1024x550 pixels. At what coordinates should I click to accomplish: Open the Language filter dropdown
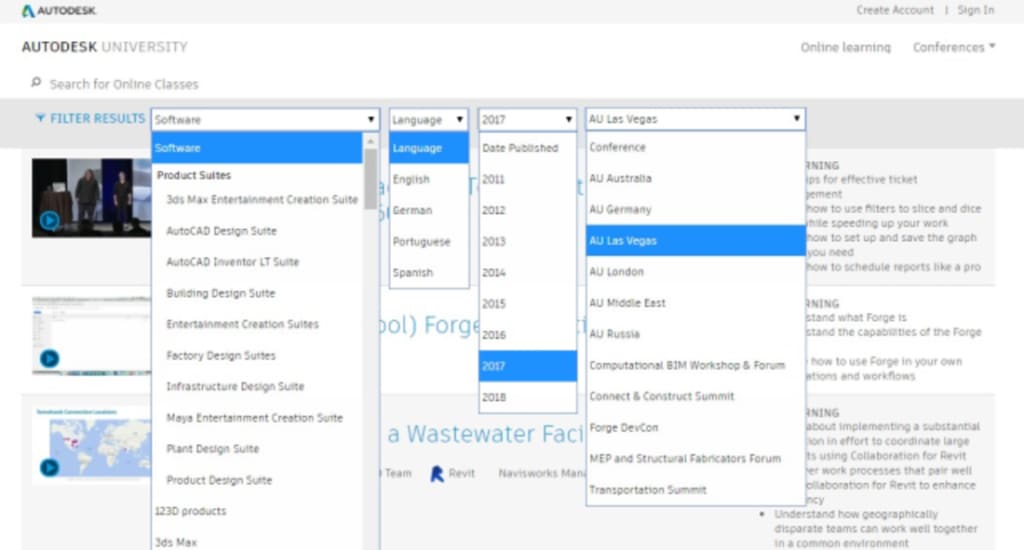tap(428, 120)
